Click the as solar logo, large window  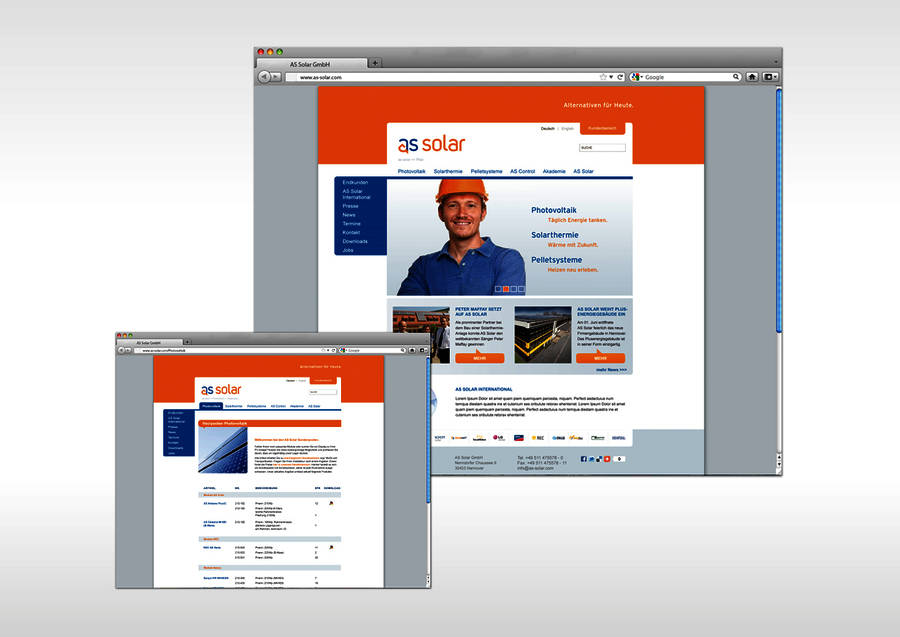tap(432, 145)
